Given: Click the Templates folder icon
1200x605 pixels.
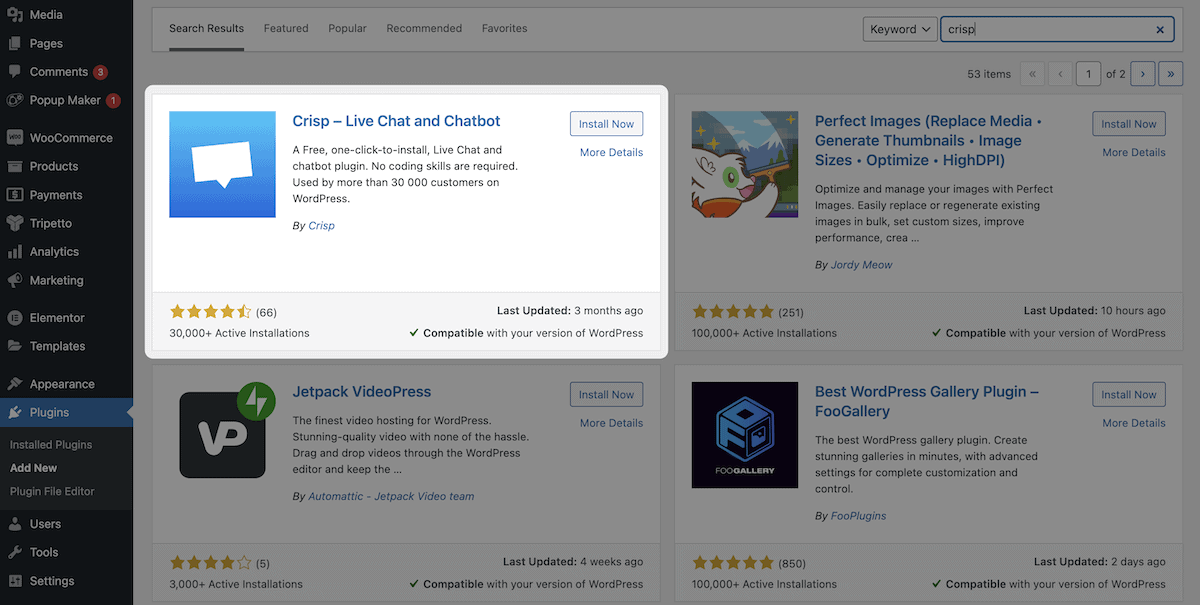Looking at the screenshot, I should pyautogui.click(x=15, y=346).
